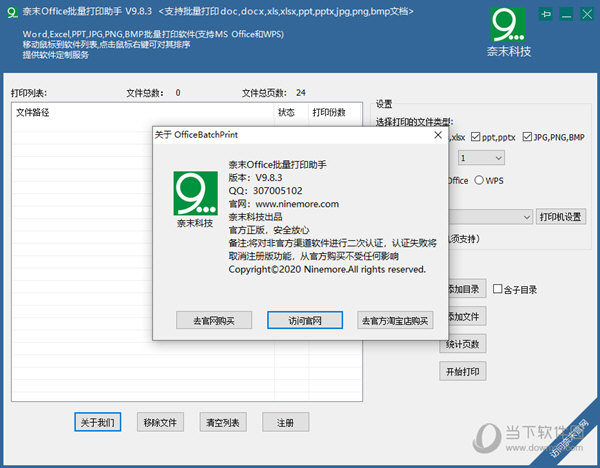The image size is (600, 468).
Task: Expand the printer selection dropdown
Action: tap(527, 217)
